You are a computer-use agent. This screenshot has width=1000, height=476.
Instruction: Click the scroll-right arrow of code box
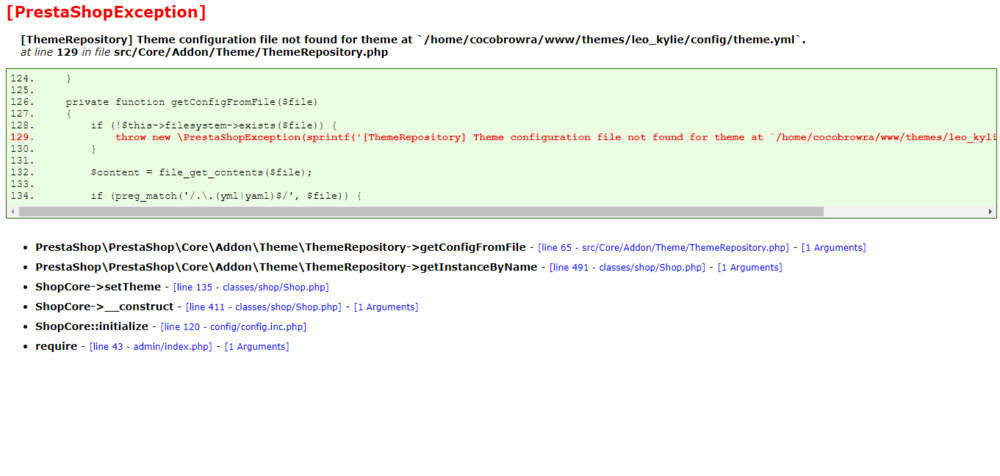(x=990, y=211)
